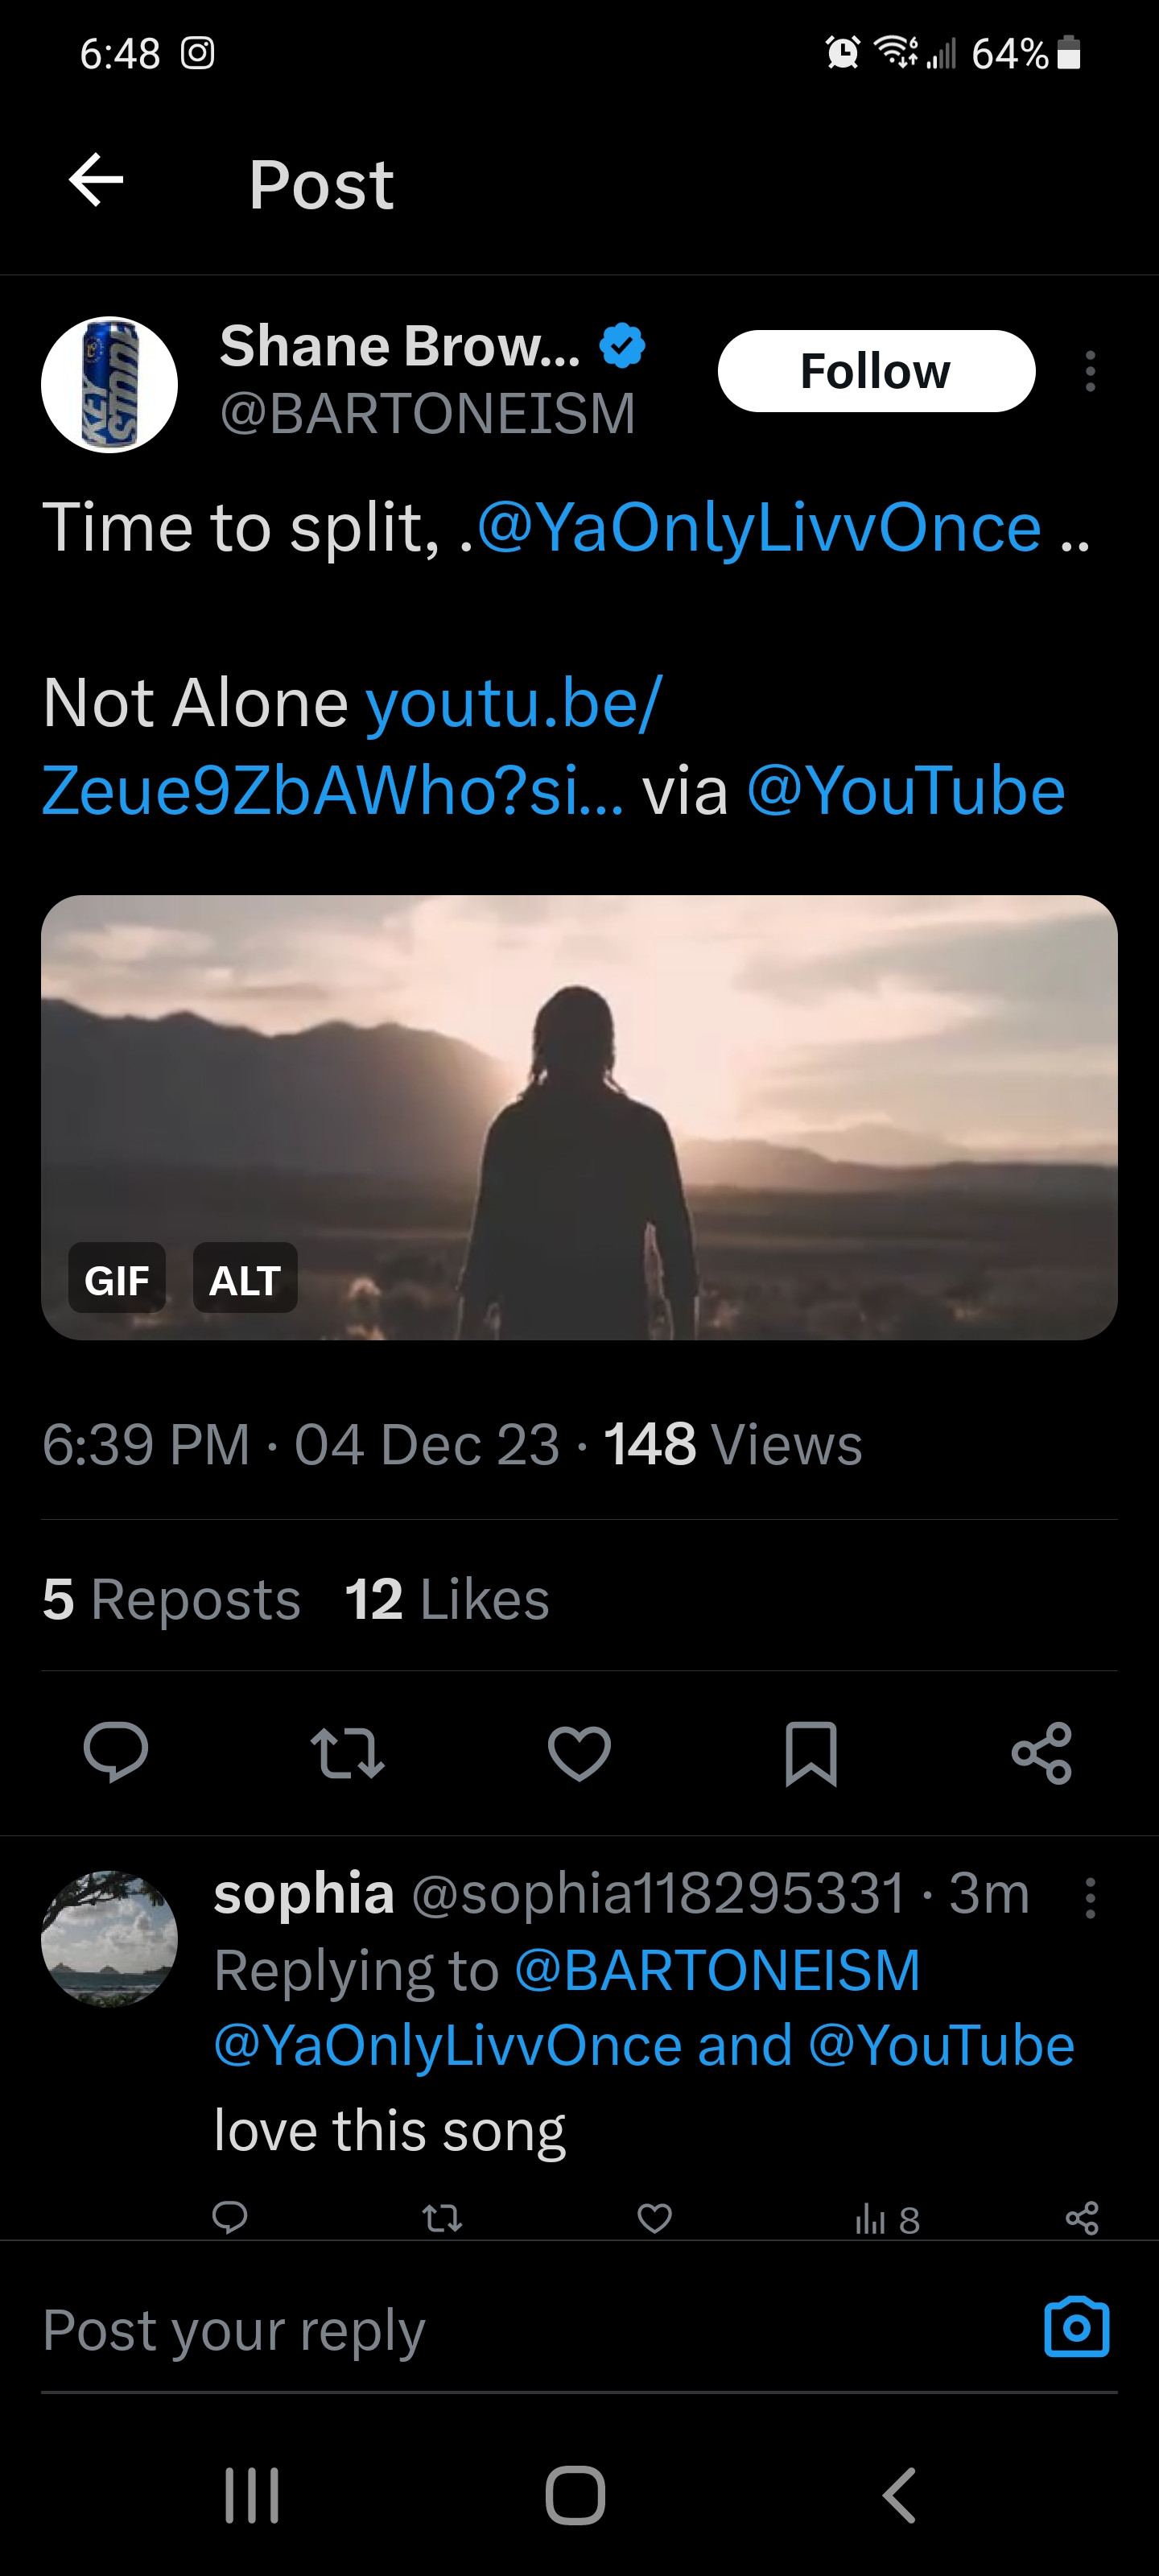Open Android recent apps button
This screenshot has width=1159, height=2576.
pyautogui.click(x=252, y=2495)
